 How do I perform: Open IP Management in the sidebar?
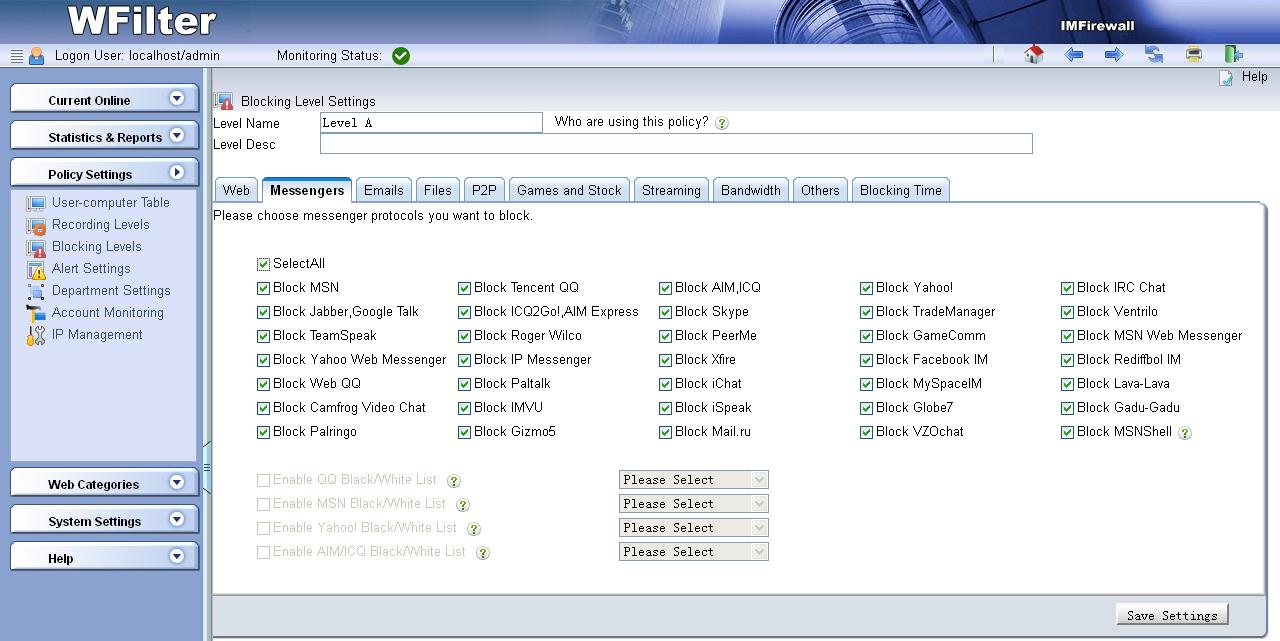pos(97,334)
